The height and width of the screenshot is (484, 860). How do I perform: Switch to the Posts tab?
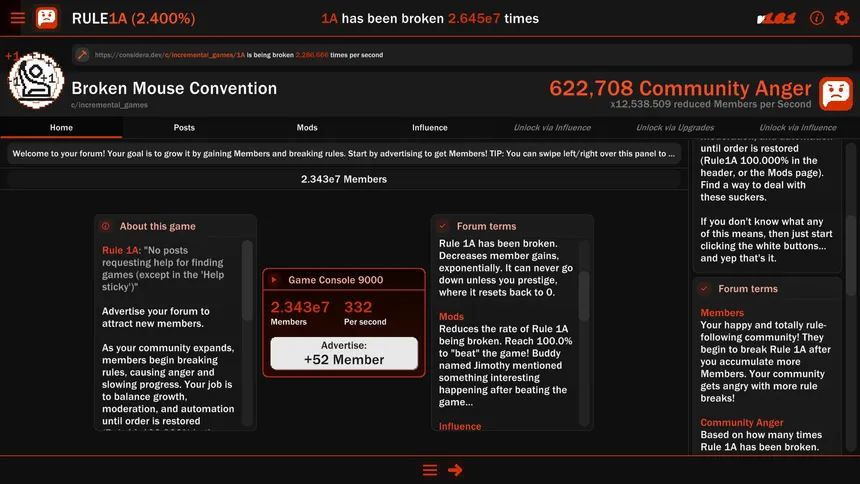[x=184, y=127]
